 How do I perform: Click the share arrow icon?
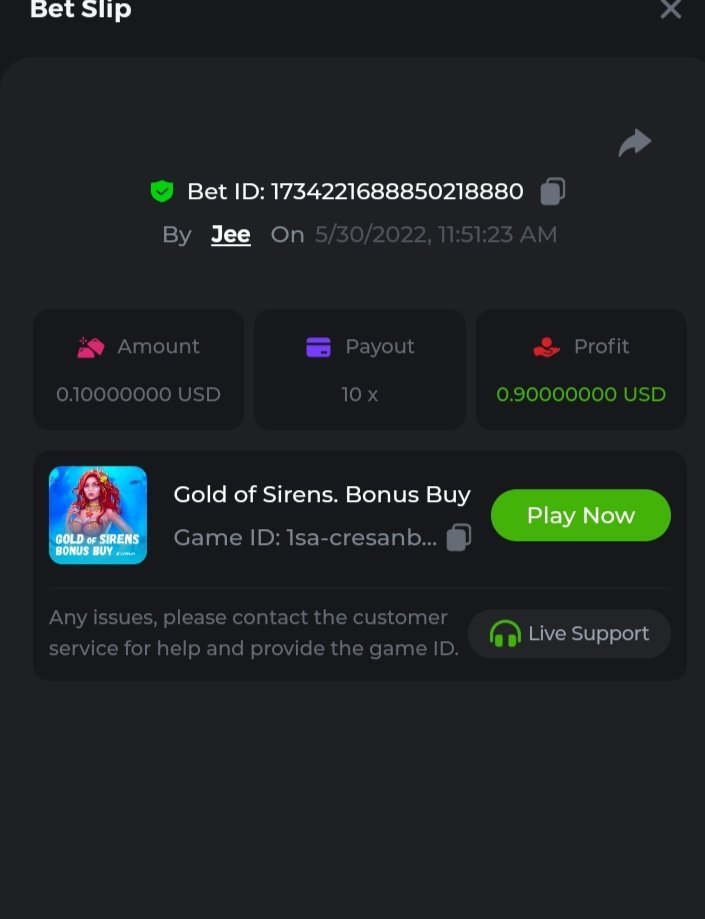coord(634,144)
